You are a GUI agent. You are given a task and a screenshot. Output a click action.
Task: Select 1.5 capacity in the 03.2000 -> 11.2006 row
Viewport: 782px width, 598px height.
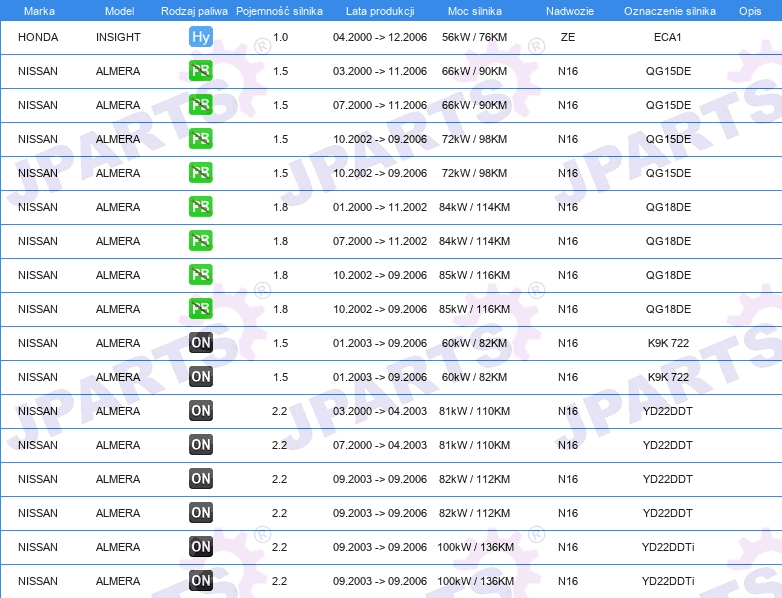281,71
